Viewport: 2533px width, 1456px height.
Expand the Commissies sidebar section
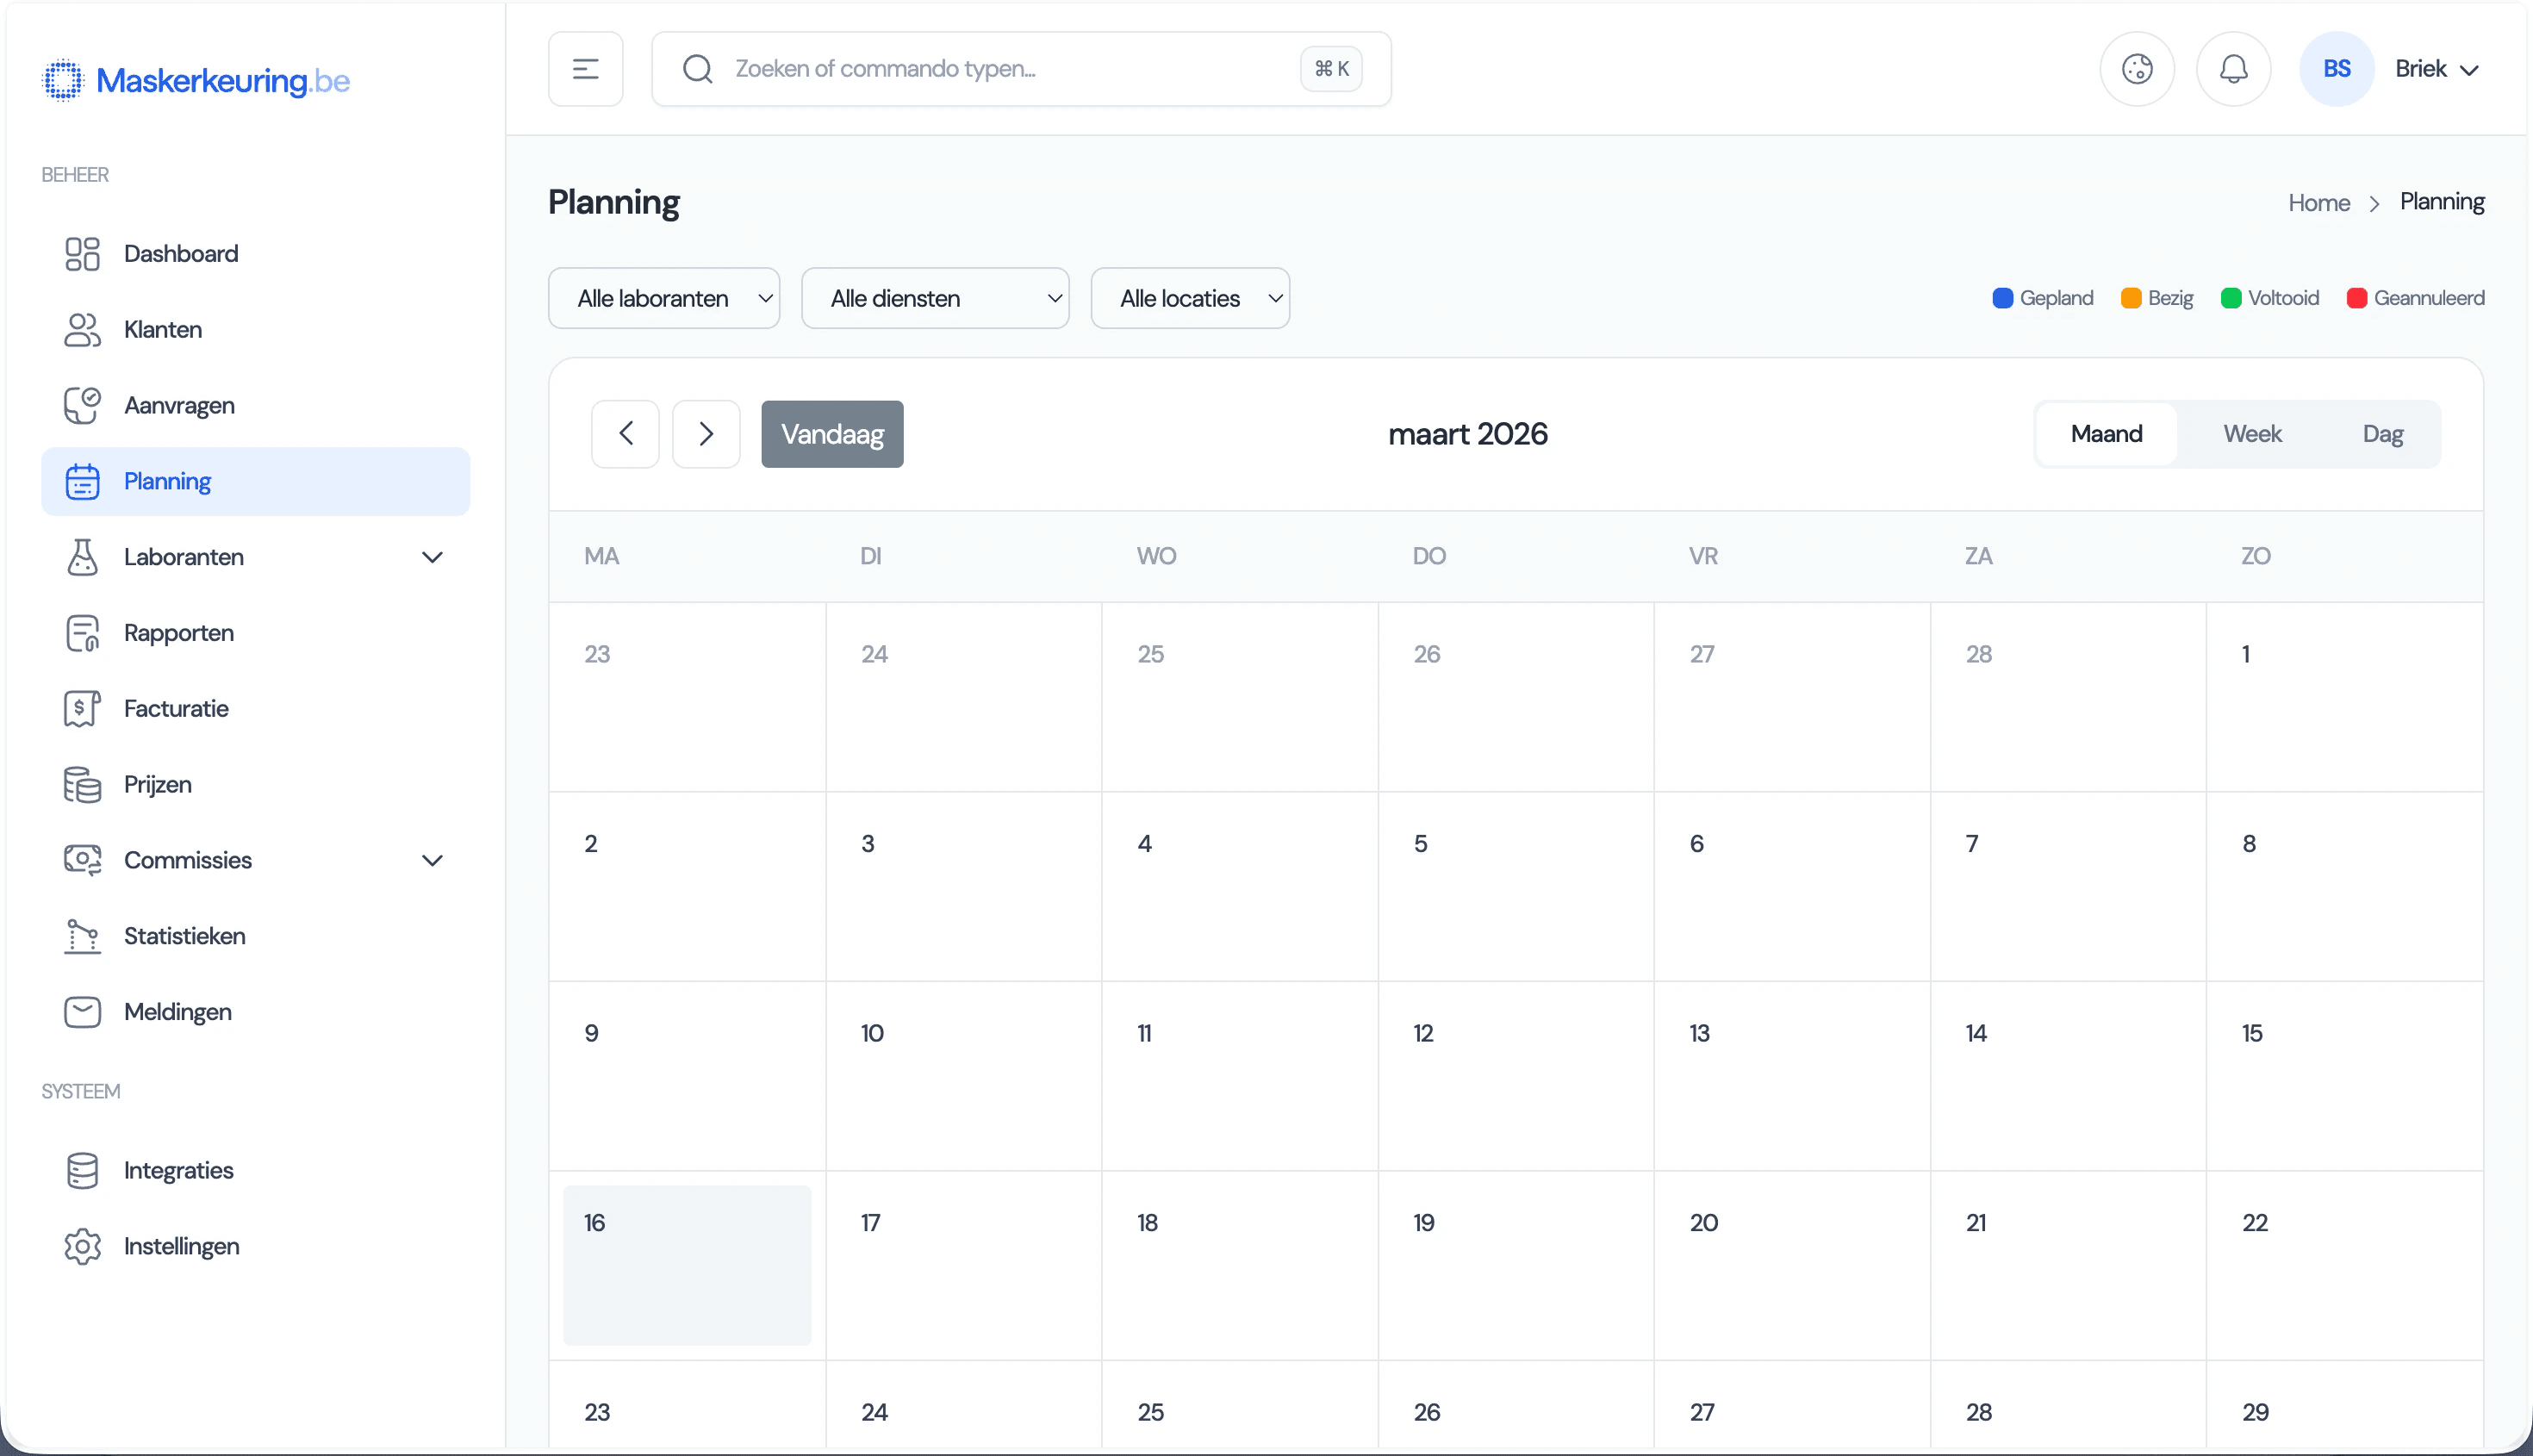click(x=433, y=859)
